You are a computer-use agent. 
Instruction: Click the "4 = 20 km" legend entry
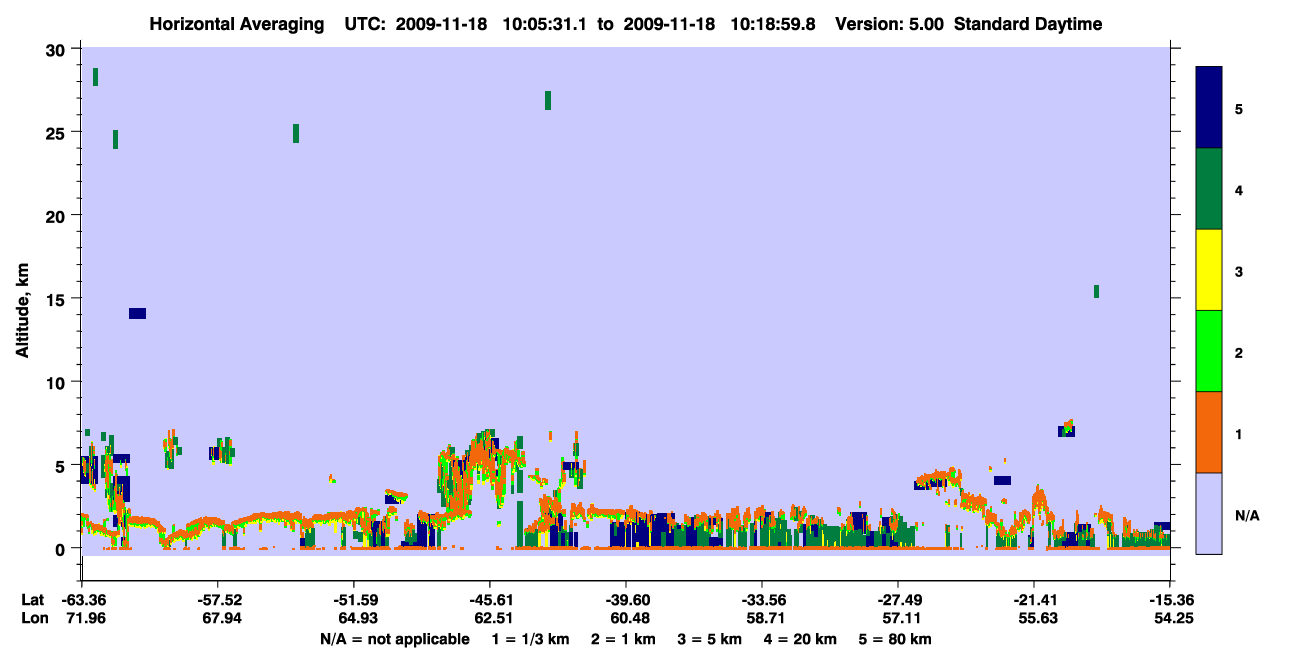coord(800,639)
